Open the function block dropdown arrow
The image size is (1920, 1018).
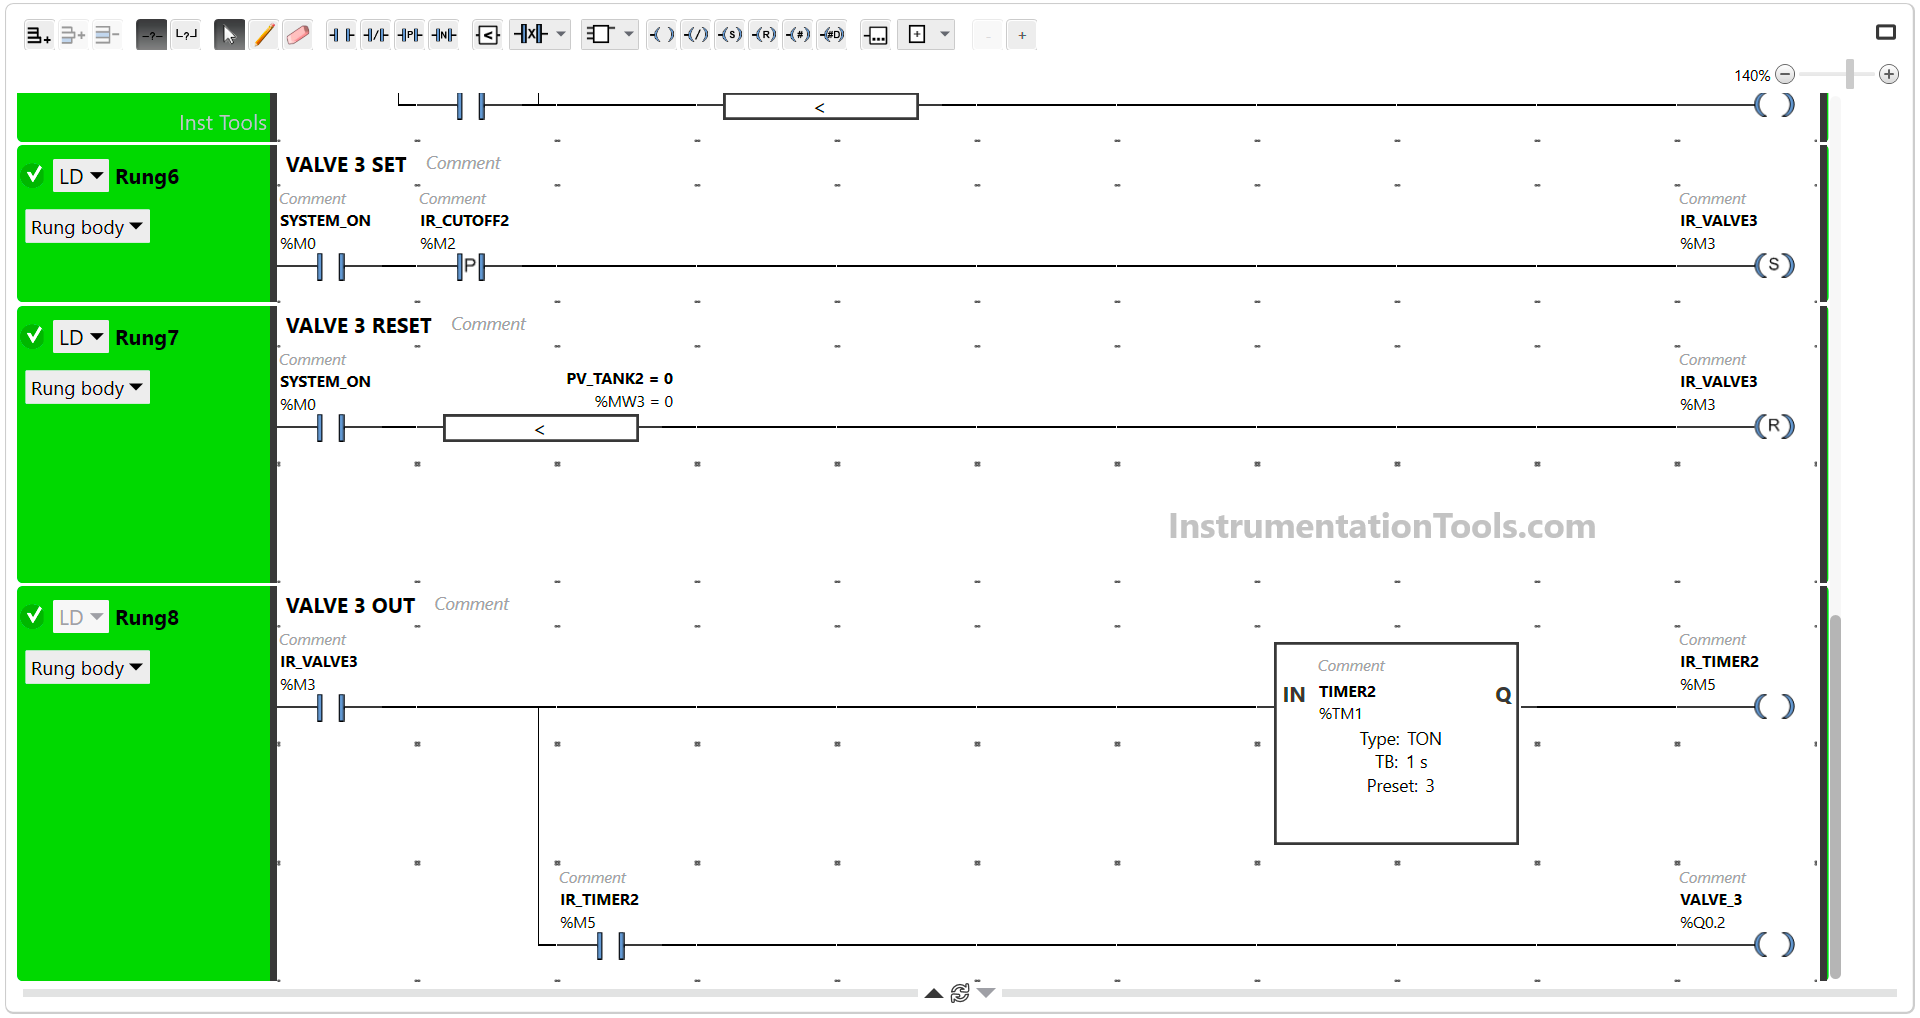click(629, 35)
